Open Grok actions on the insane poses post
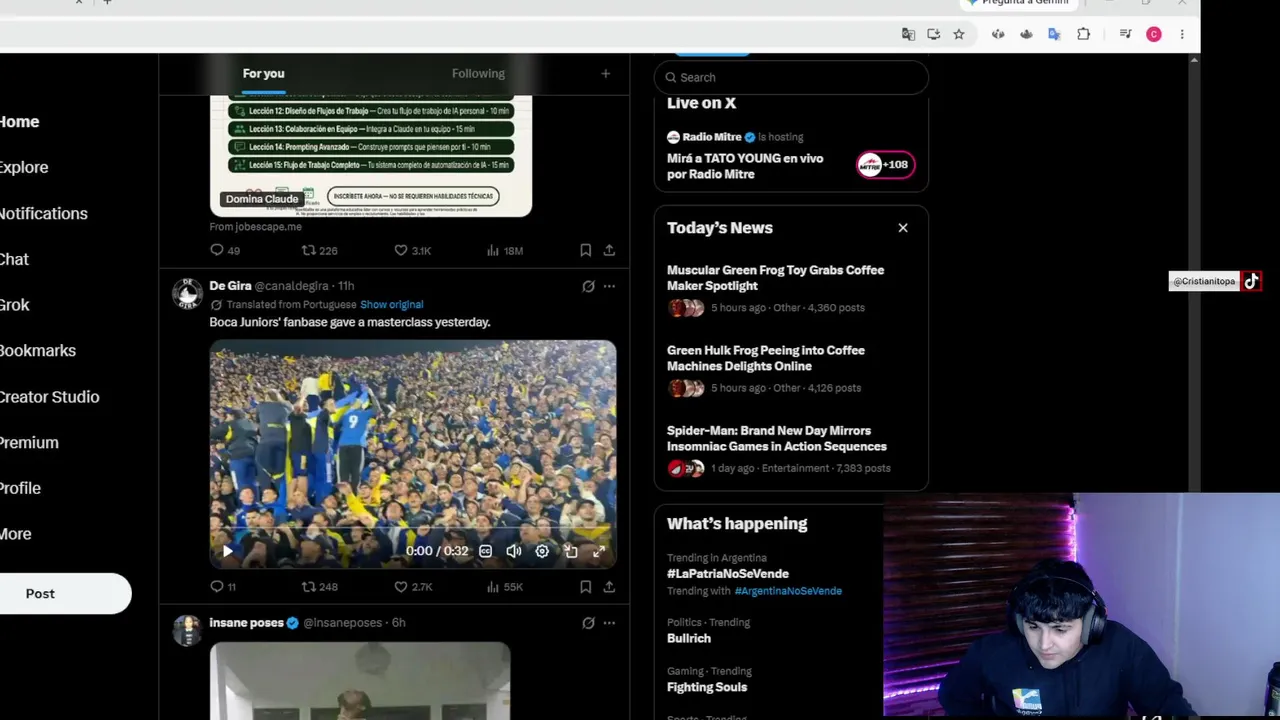1280x720 pixels. 588,623
